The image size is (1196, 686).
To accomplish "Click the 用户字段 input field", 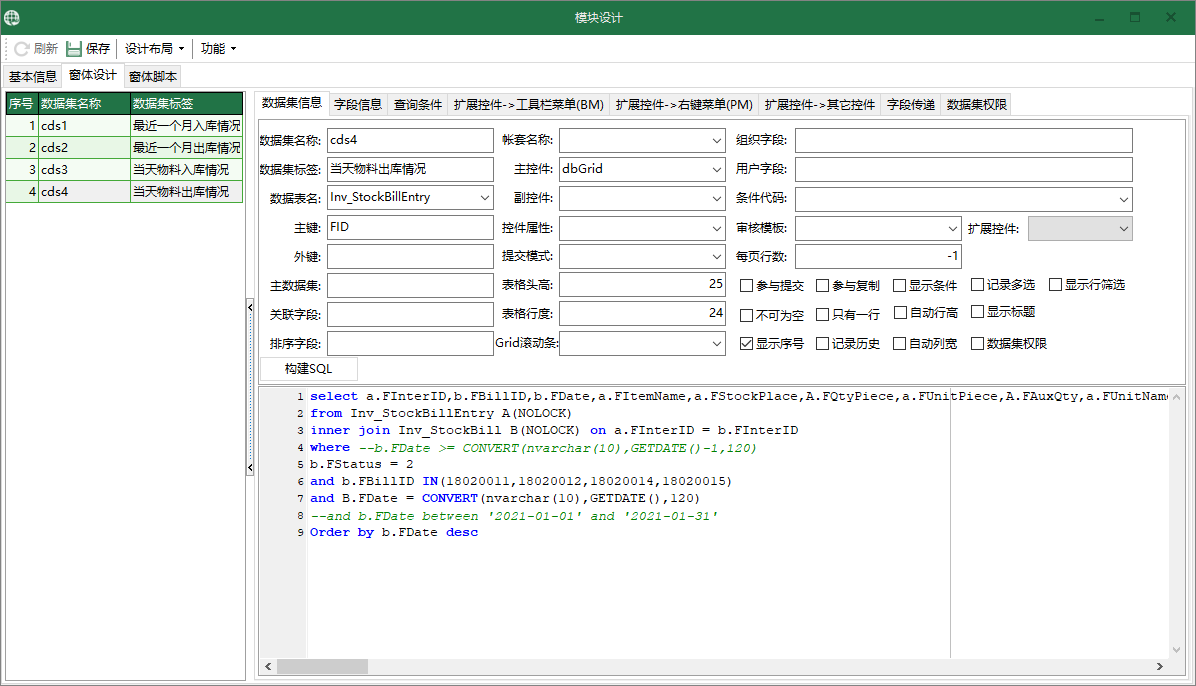I will 963,169.
